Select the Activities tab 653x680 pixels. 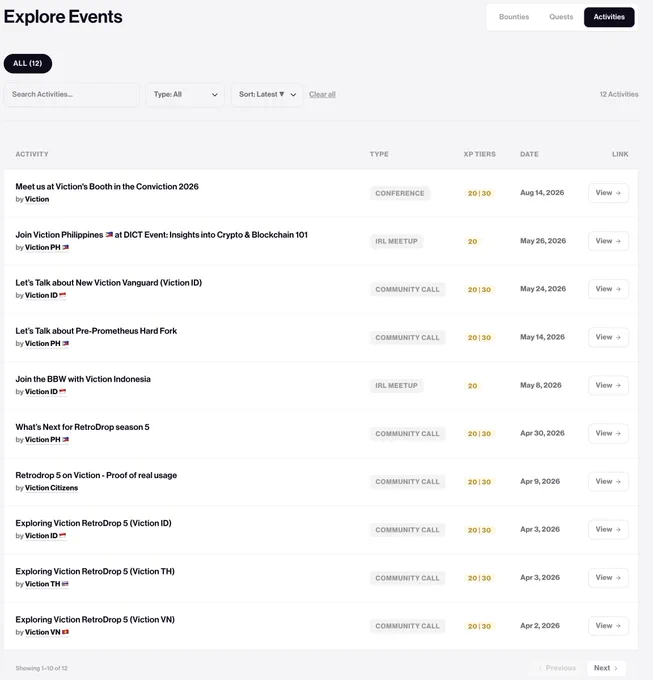tap(609, 17)
